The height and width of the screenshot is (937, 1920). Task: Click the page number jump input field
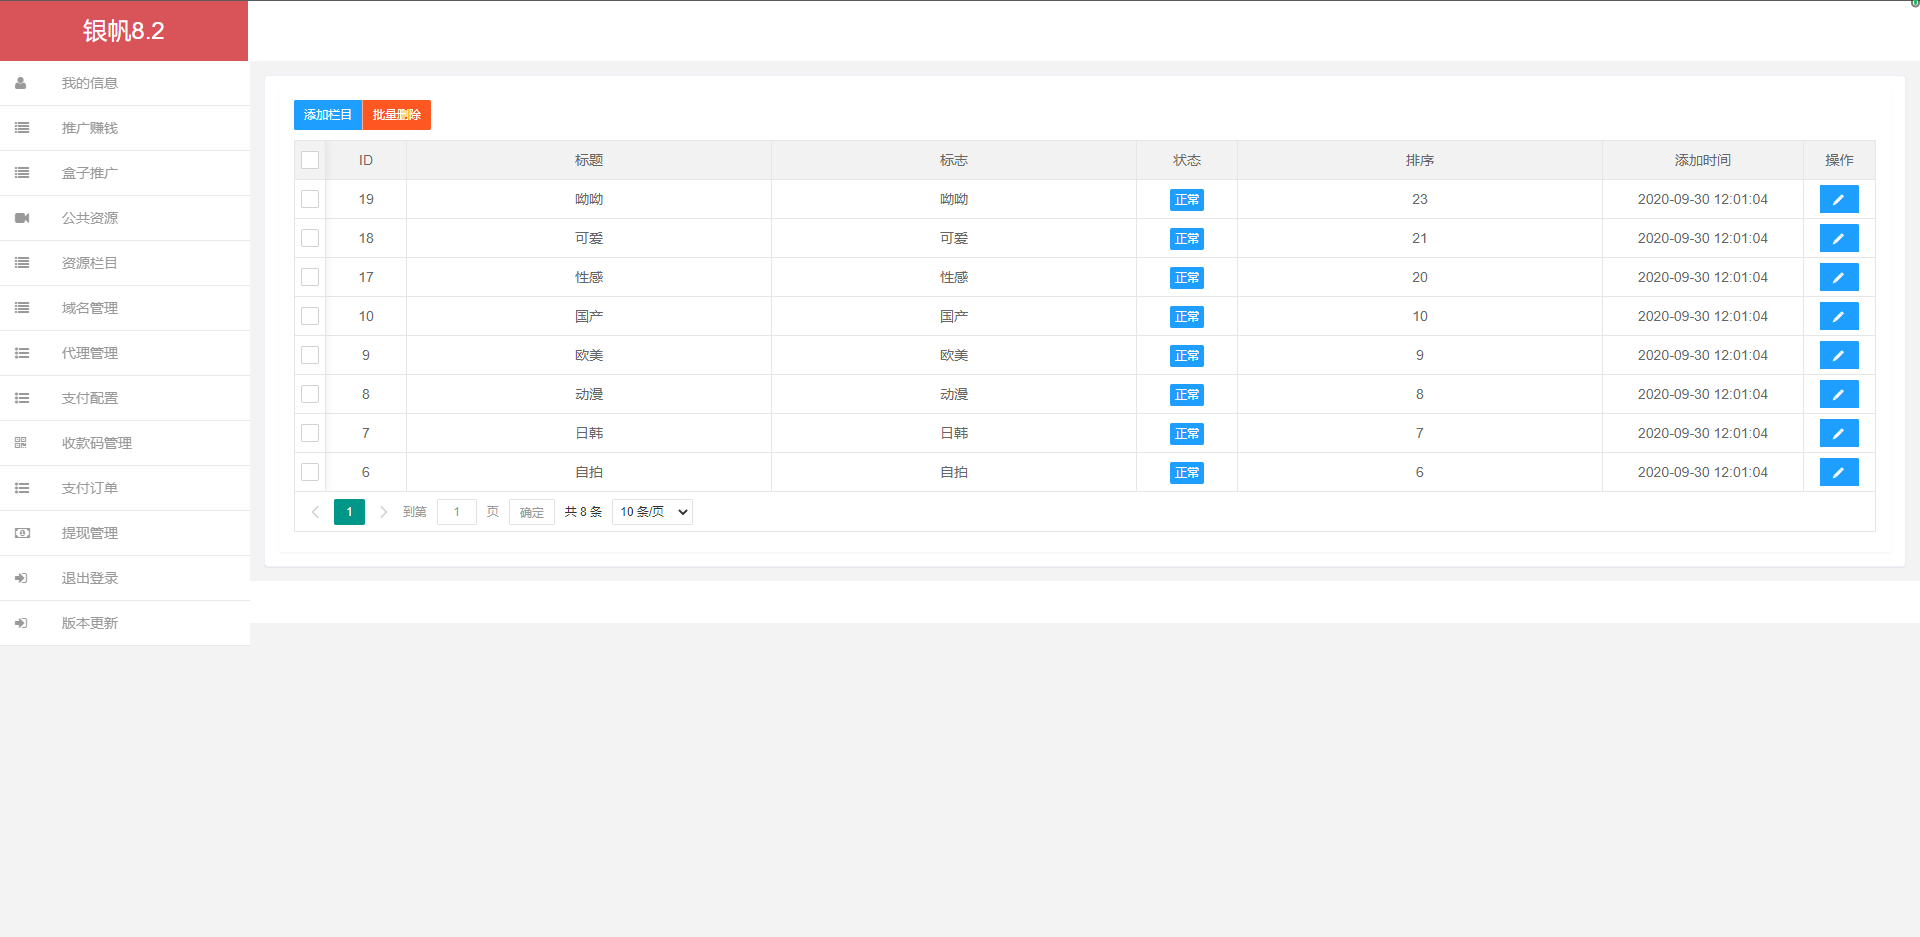(457, 512)
